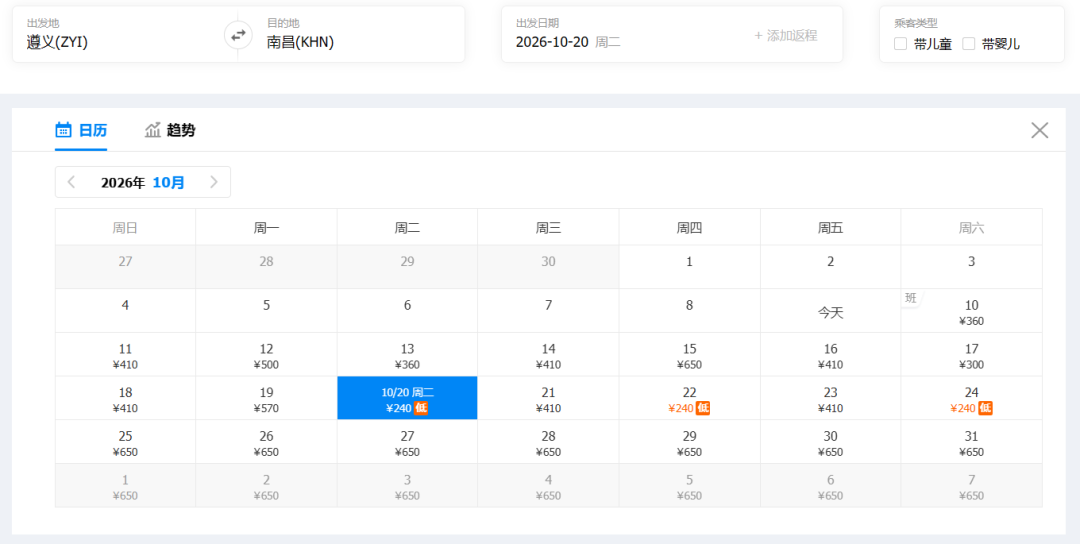
Task: Select October 17 with ¥300 fare
Action: [971, 355]
